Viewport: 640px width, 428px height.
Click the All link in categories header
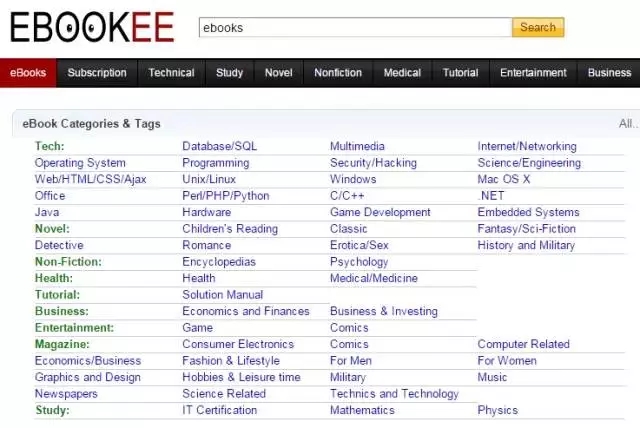(x=629, y=124)
